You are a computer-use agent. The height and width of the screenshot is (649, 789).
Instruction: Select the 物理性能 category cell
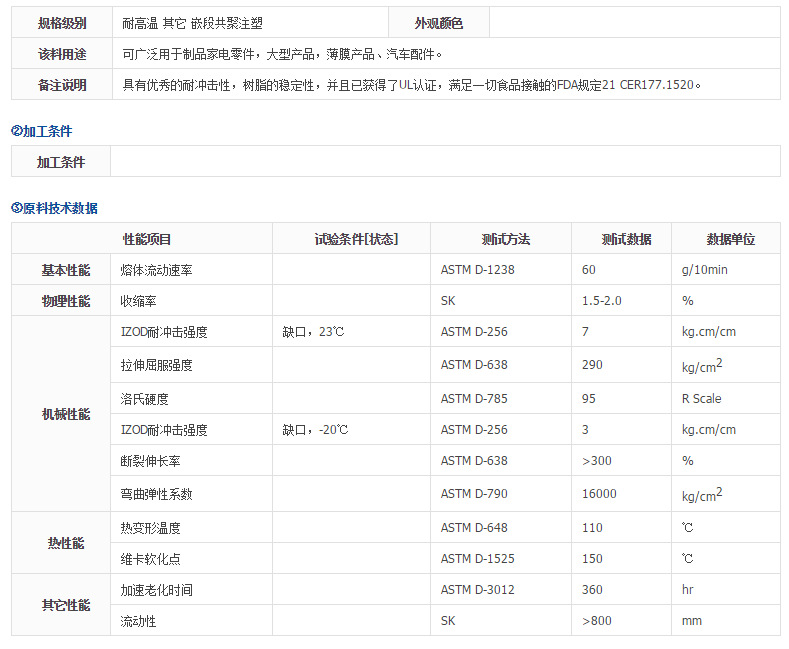point(61,301)
